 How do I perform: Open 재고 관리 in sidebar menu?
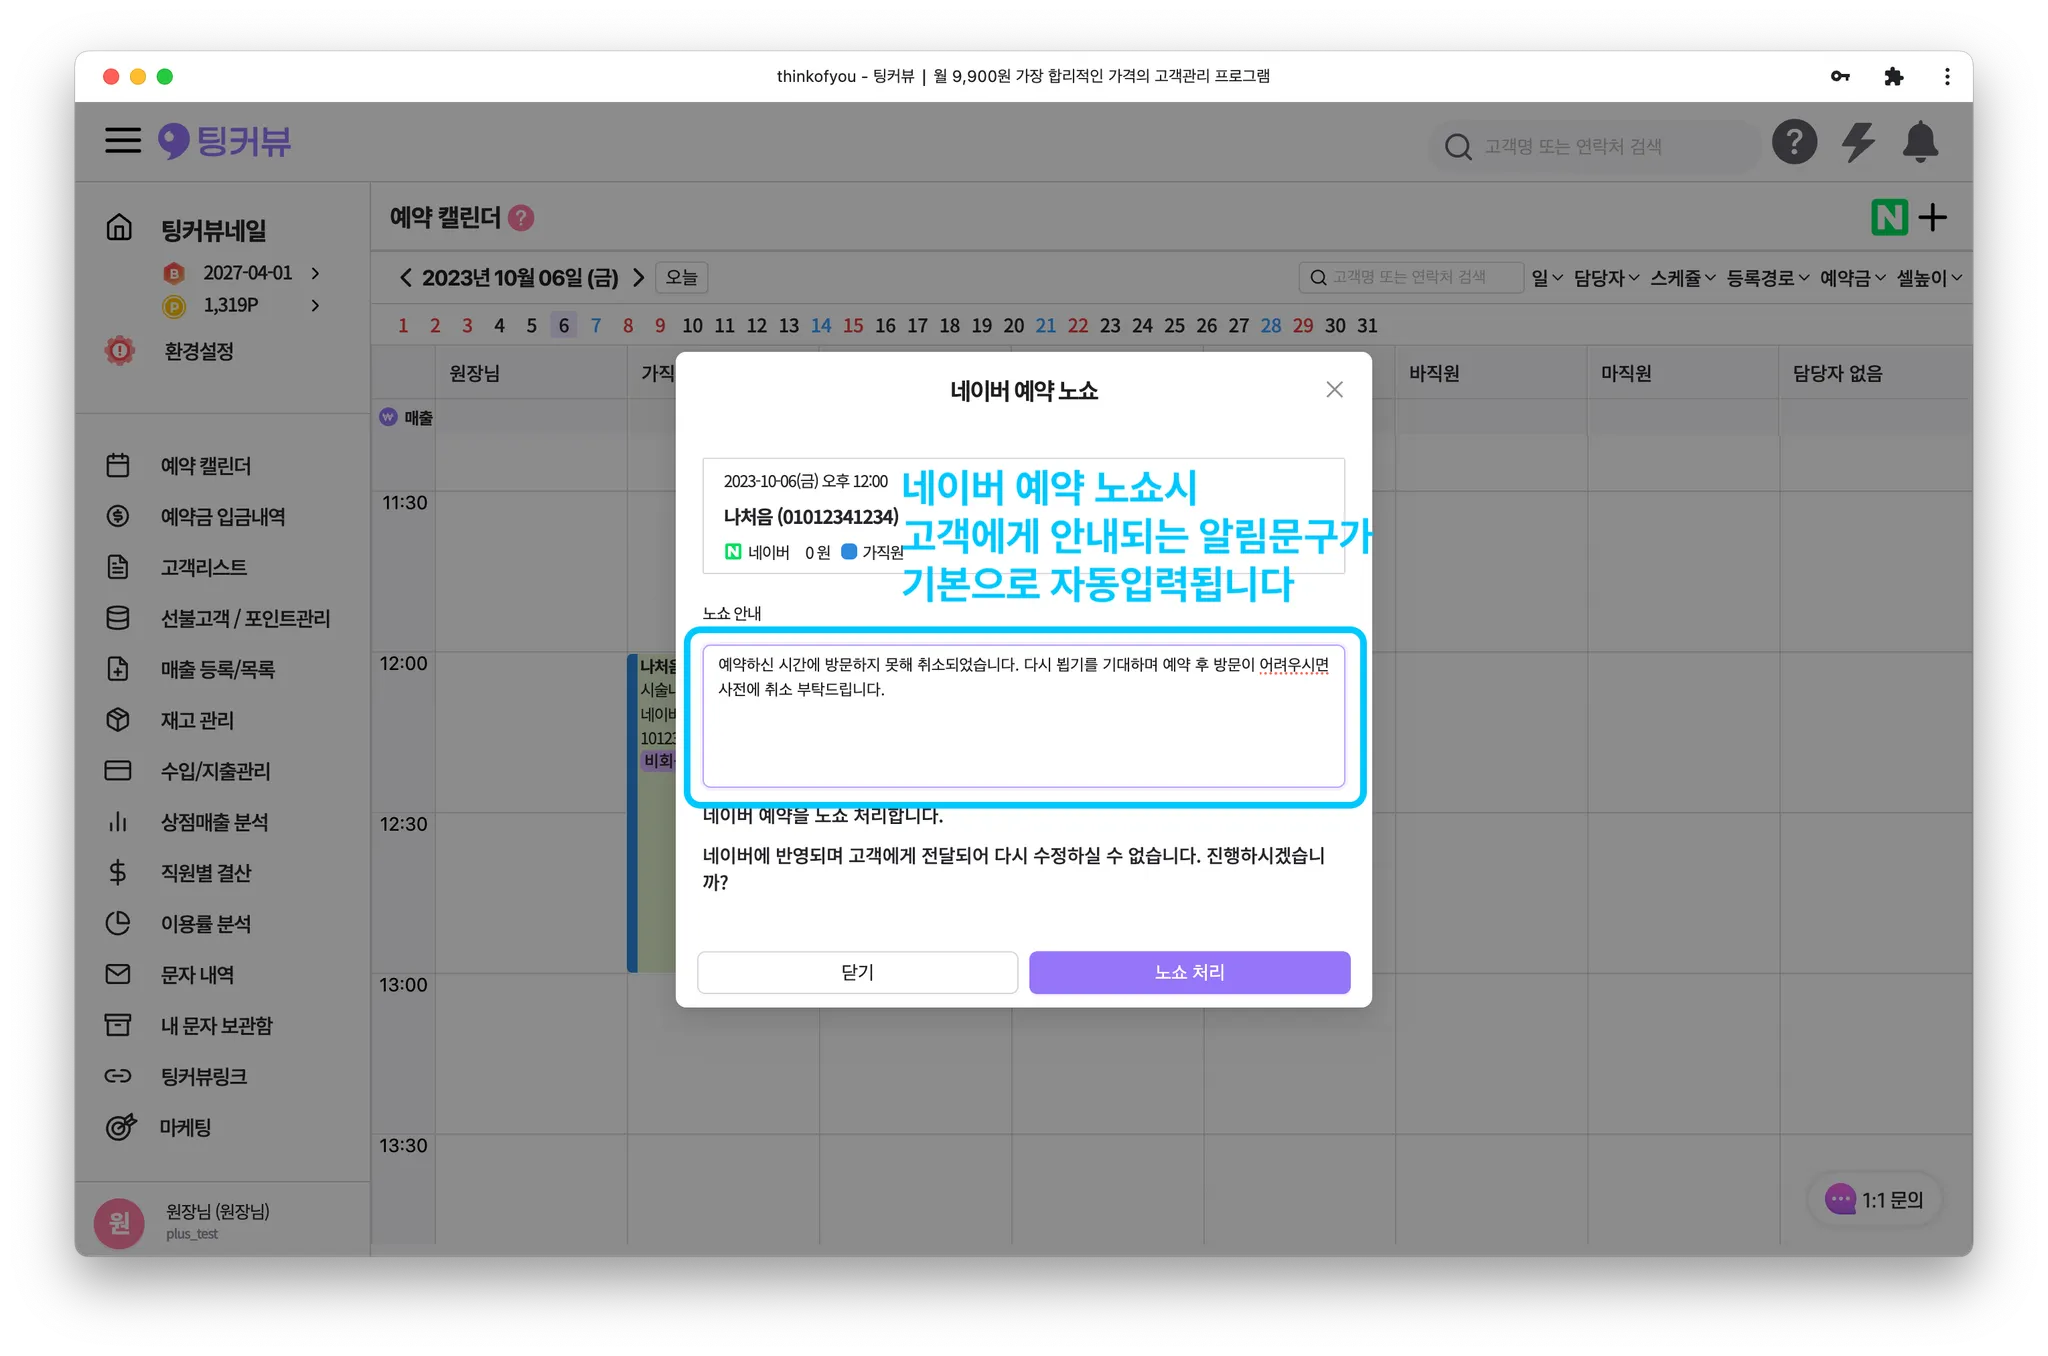tap(197, 720)
